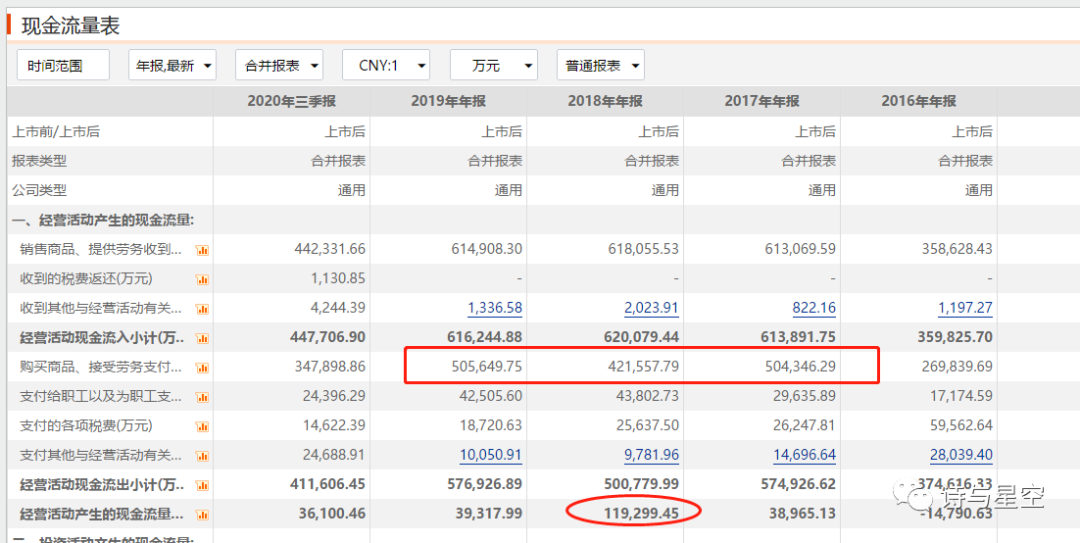The height and width of the screenshot is (543, 1080).
Task: Click the 时间范围 button
Action: 63,66
